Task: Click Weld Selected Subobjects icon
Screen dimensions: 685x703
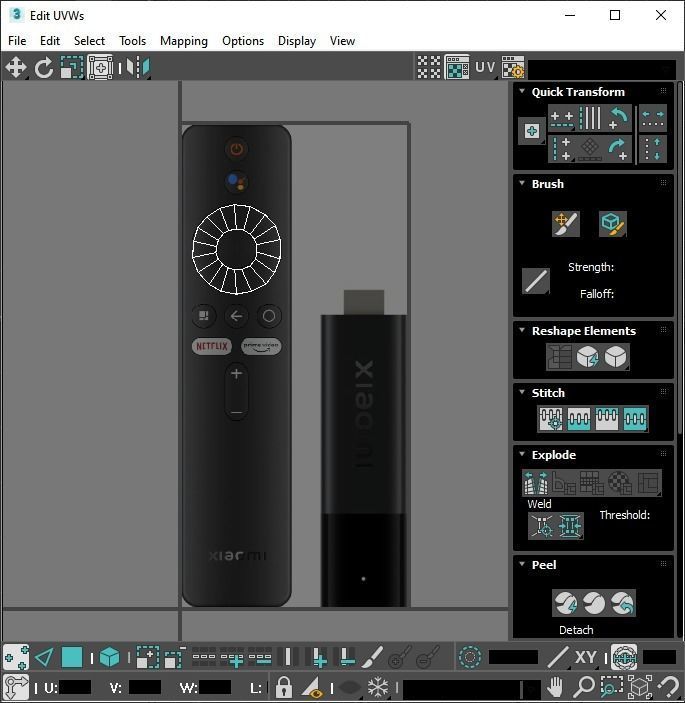Action: tap(570, 525)
